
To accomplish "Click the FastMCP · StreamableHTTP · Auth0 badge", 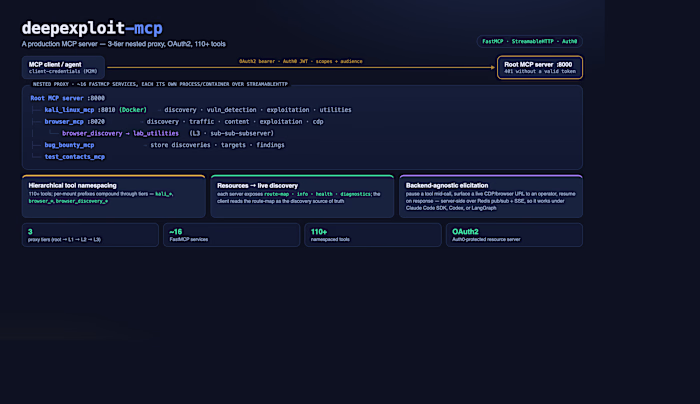I will [529, 42].
